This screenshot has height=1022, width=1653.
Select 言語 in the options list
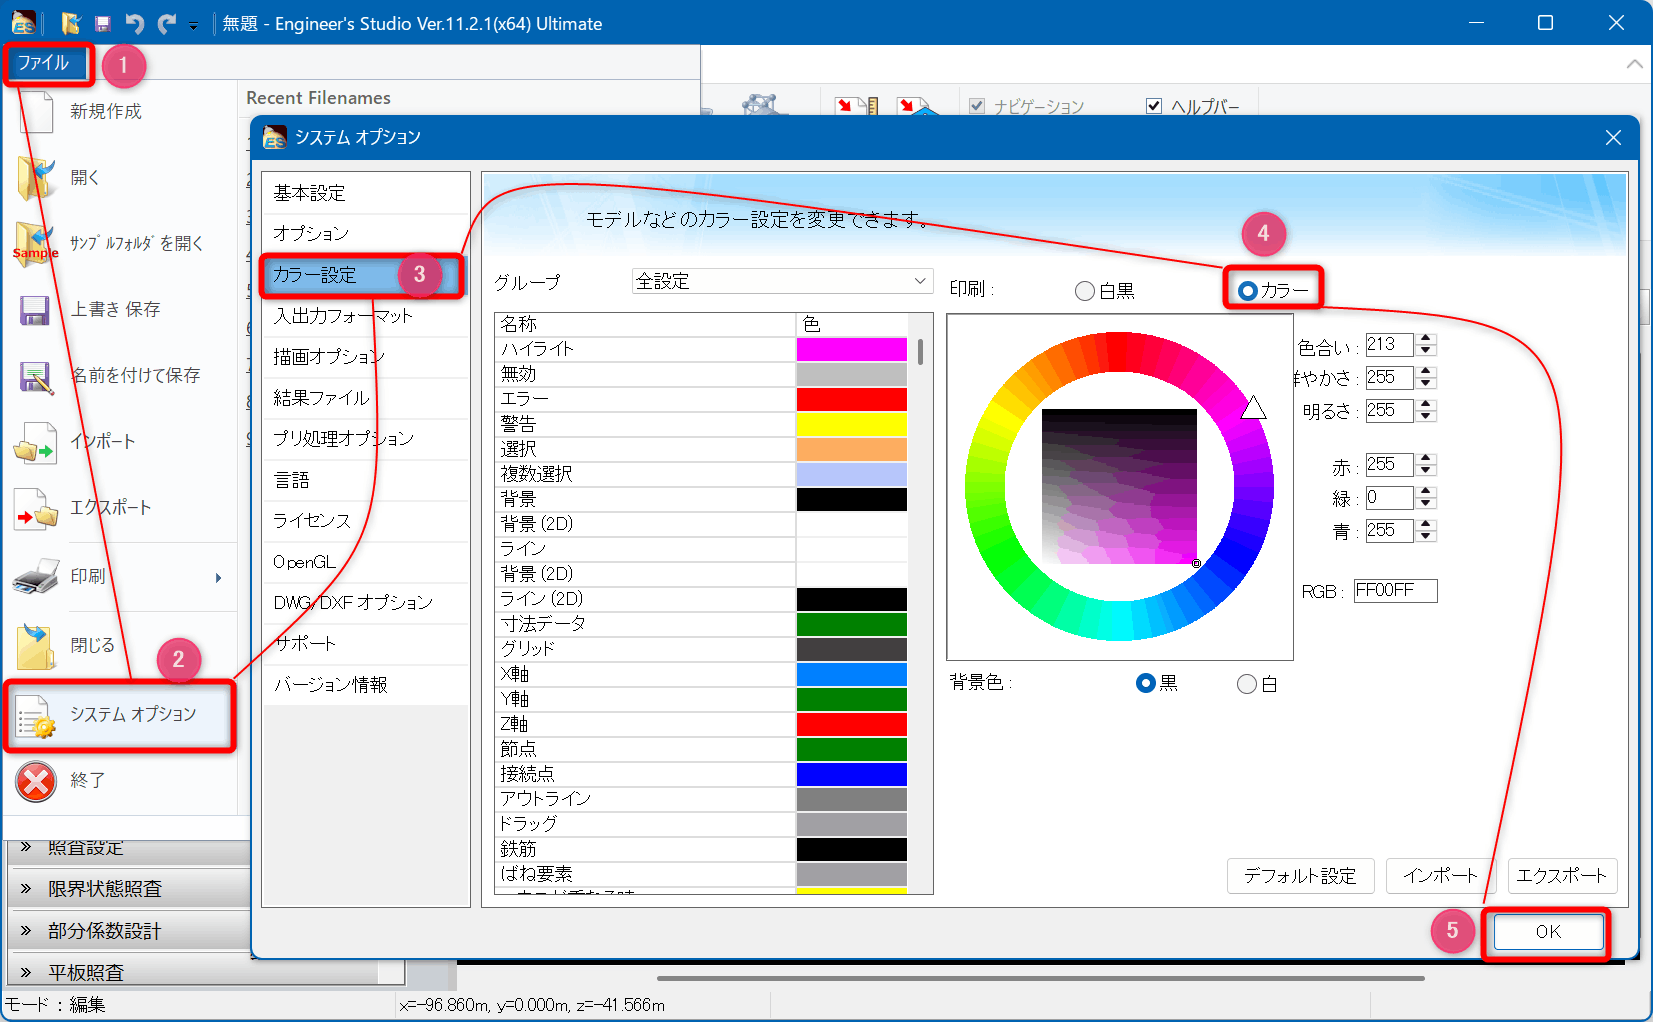pyautogui.click(x=365, y=480)
